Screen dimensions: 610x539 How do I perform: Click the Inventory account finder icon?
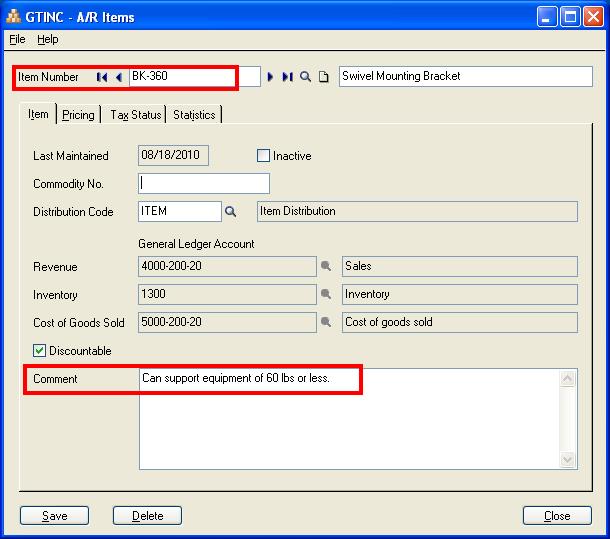click(x=326, y=294)
